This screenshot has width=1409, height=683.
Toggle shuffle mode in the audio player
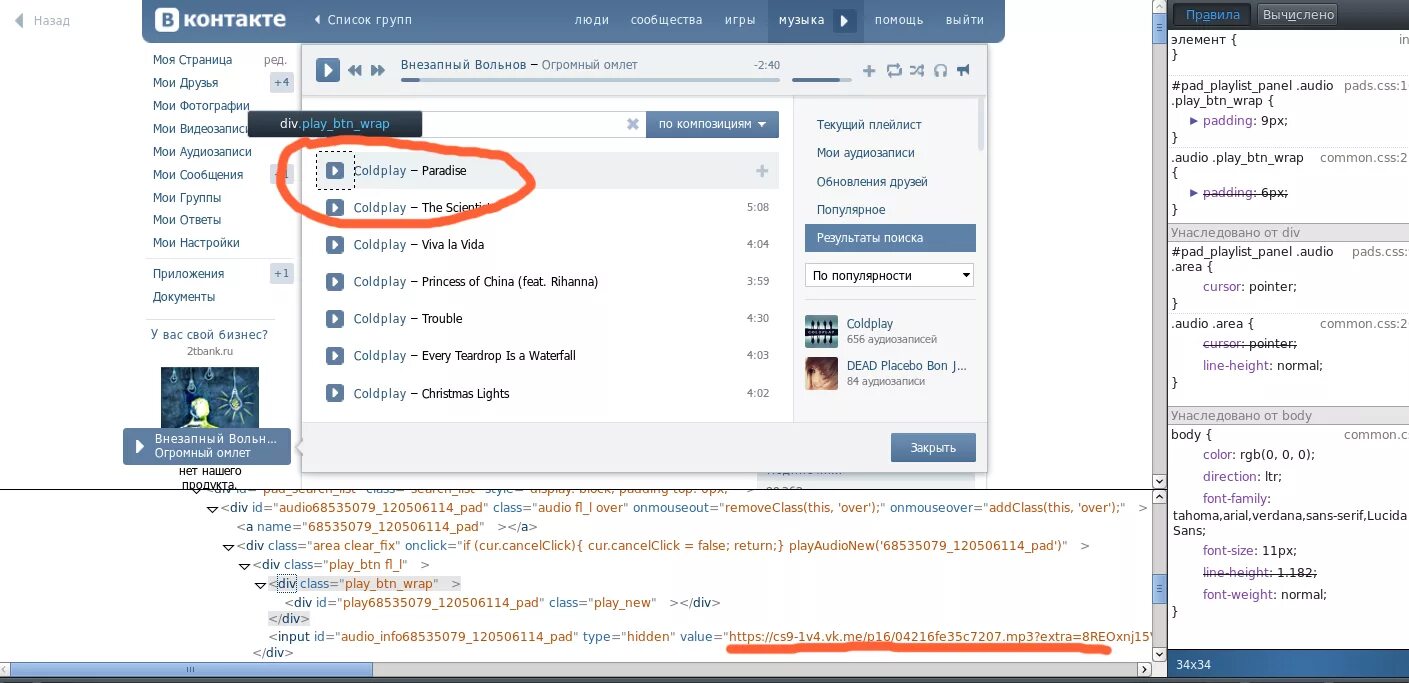pos(918,70)
